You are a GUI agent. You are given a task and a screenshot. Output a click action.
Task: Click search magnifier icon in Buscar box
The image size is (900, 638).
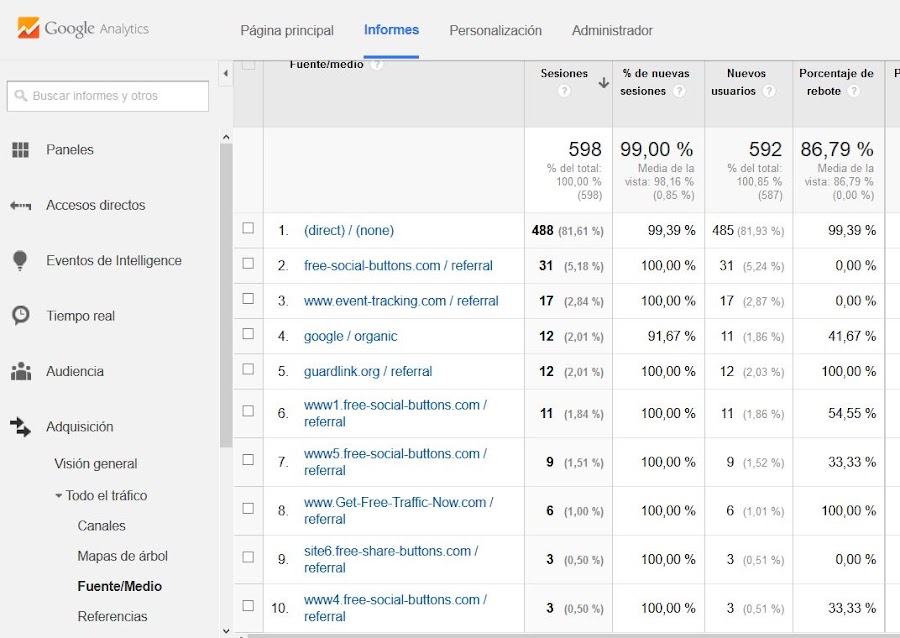point(21,95)
